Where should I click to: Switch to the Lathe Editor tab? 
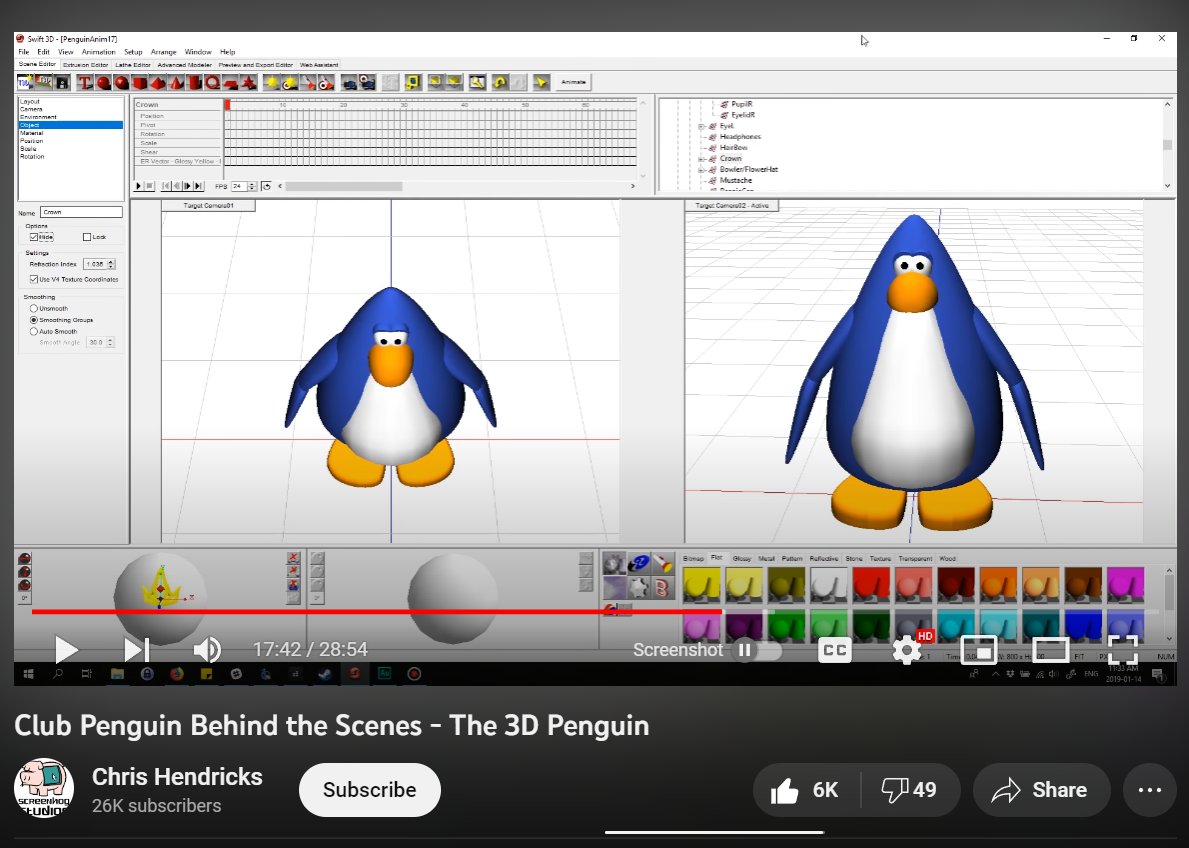point(133,65)
